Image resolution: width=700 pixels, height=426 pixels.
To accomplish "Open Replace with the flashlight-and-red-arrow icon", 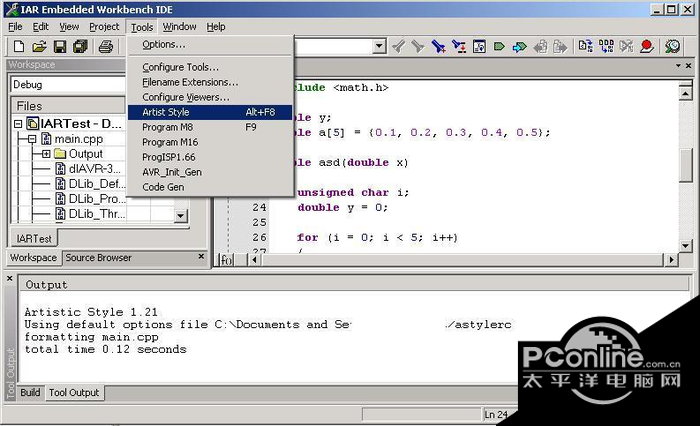I will 459,46.
